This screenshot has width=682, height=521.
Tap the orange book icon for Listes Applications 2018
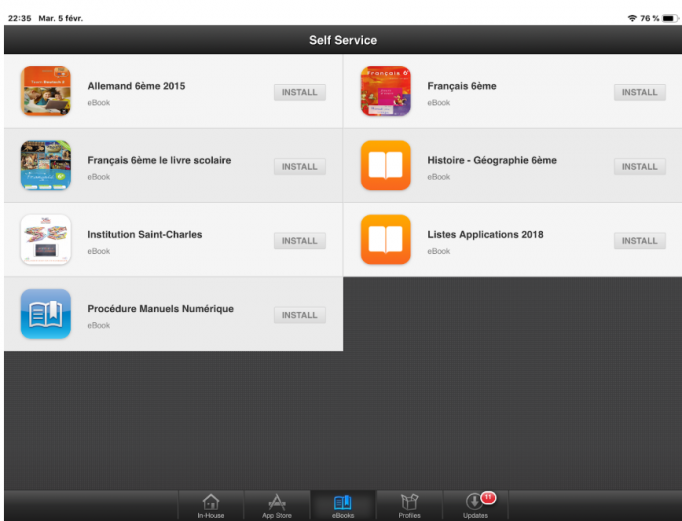[385, 240]
